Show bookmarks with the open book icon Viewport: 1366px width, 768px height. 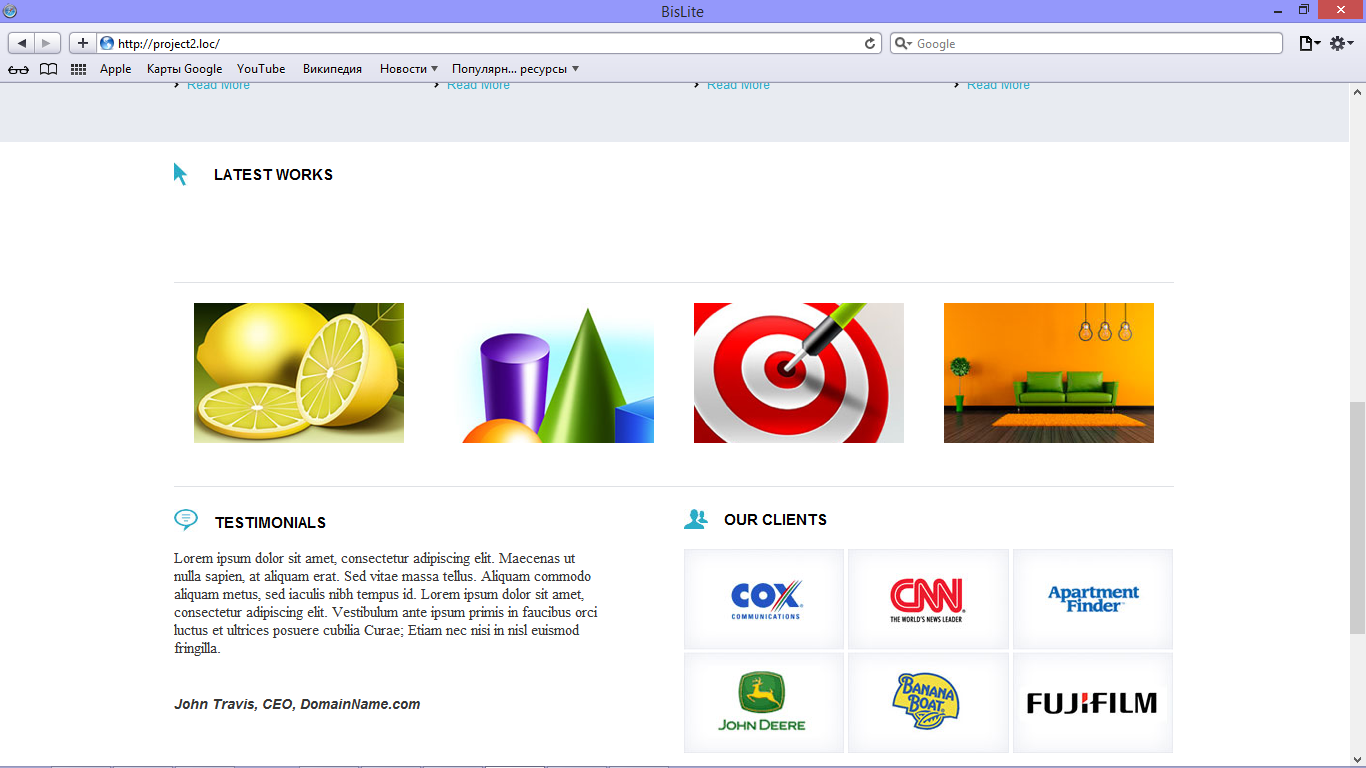click(x=48, y=69)
